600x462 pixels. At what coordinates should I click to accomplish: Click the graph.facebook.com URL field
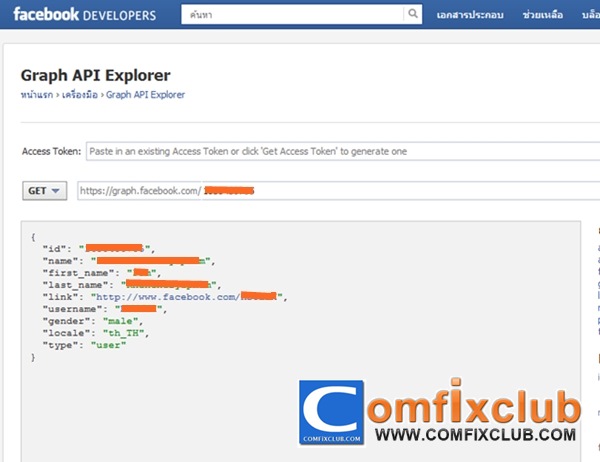click(x=339, y=191)
